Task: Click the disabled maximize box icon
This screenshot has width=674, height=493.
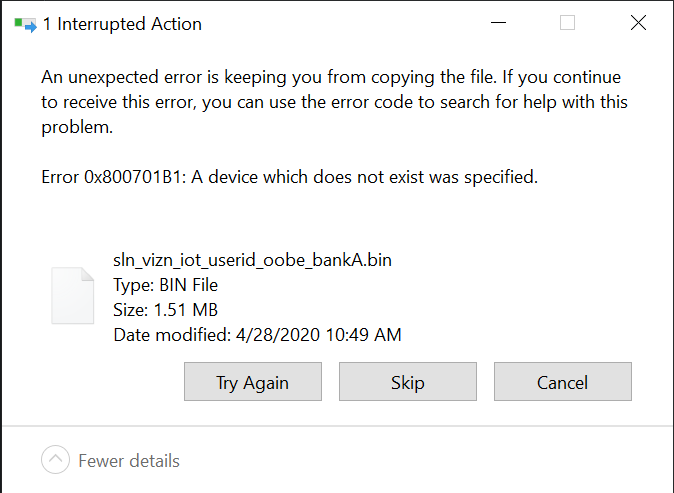Action: tap(567, 22)
